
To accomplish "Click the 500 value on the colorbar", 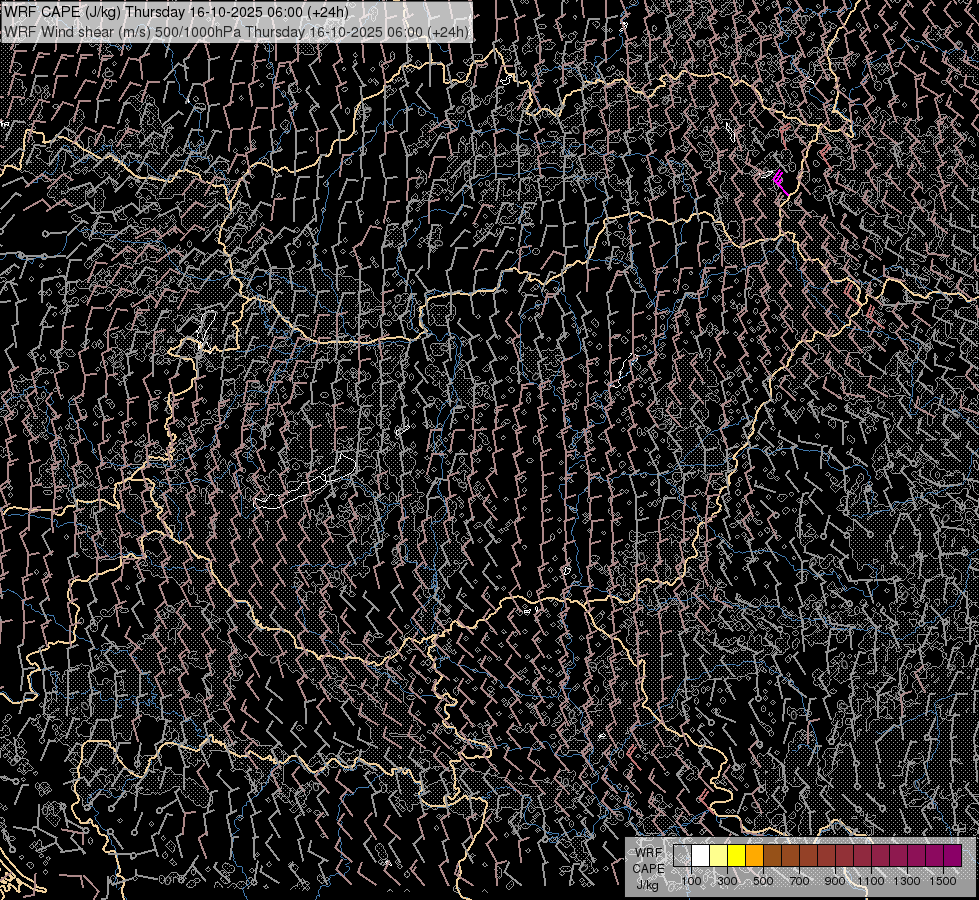I will click(x=763, y=881).
